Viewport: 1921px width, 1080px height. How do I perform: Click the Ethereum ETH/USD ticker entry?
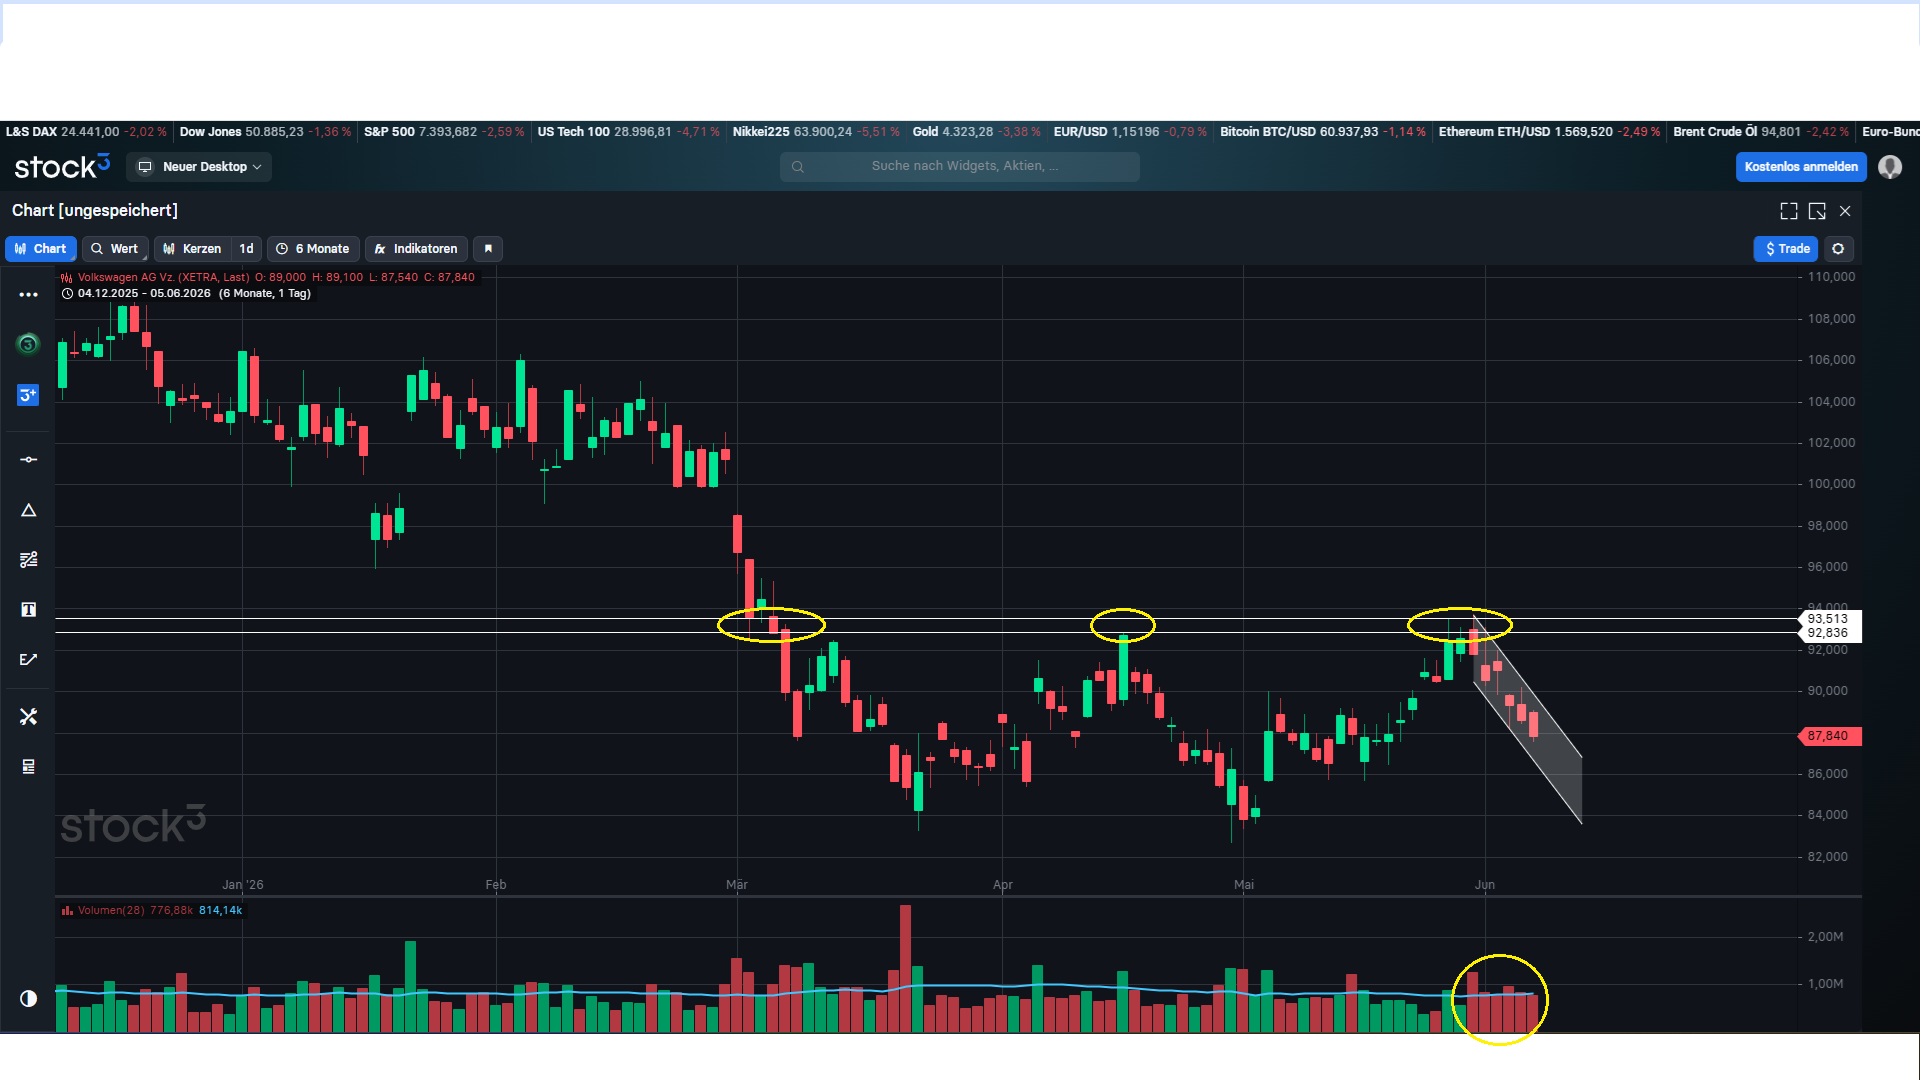[x=1549, y=132]
